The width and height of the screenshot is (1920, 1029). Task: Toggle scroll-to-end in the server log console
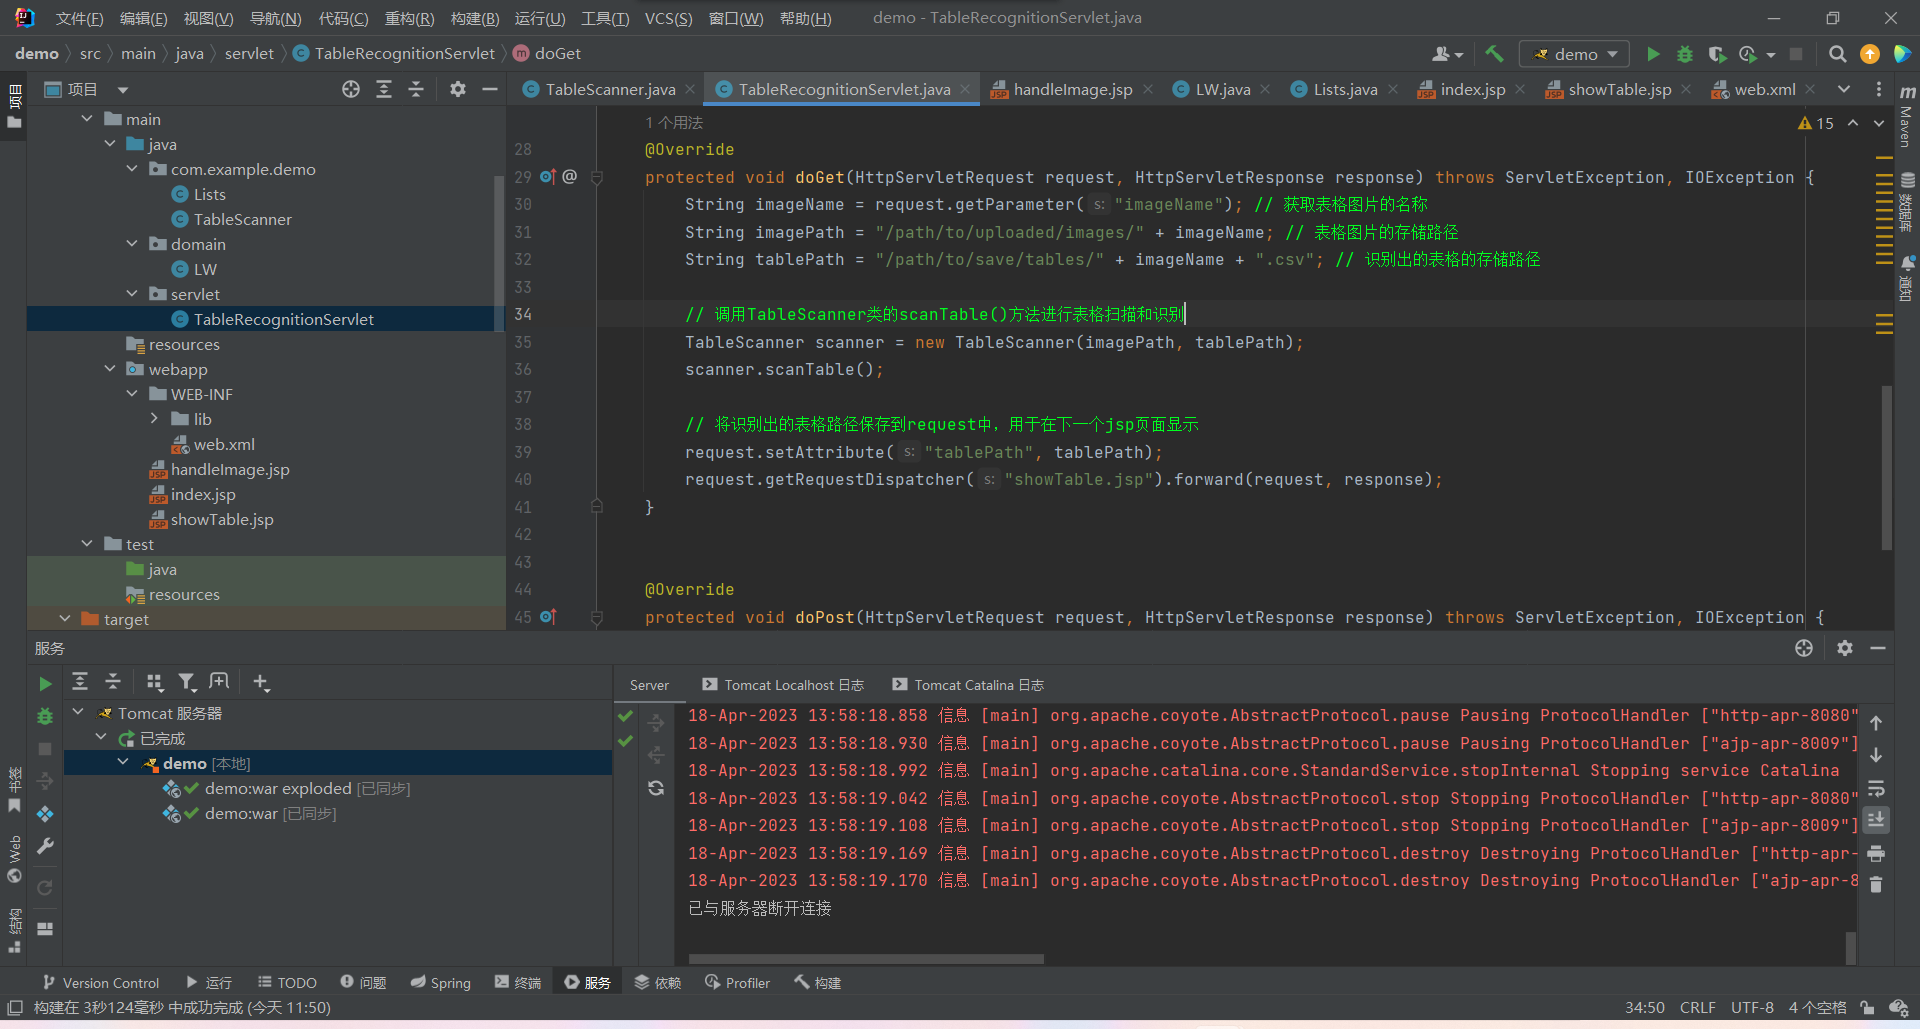click(x=1876, y=820)
